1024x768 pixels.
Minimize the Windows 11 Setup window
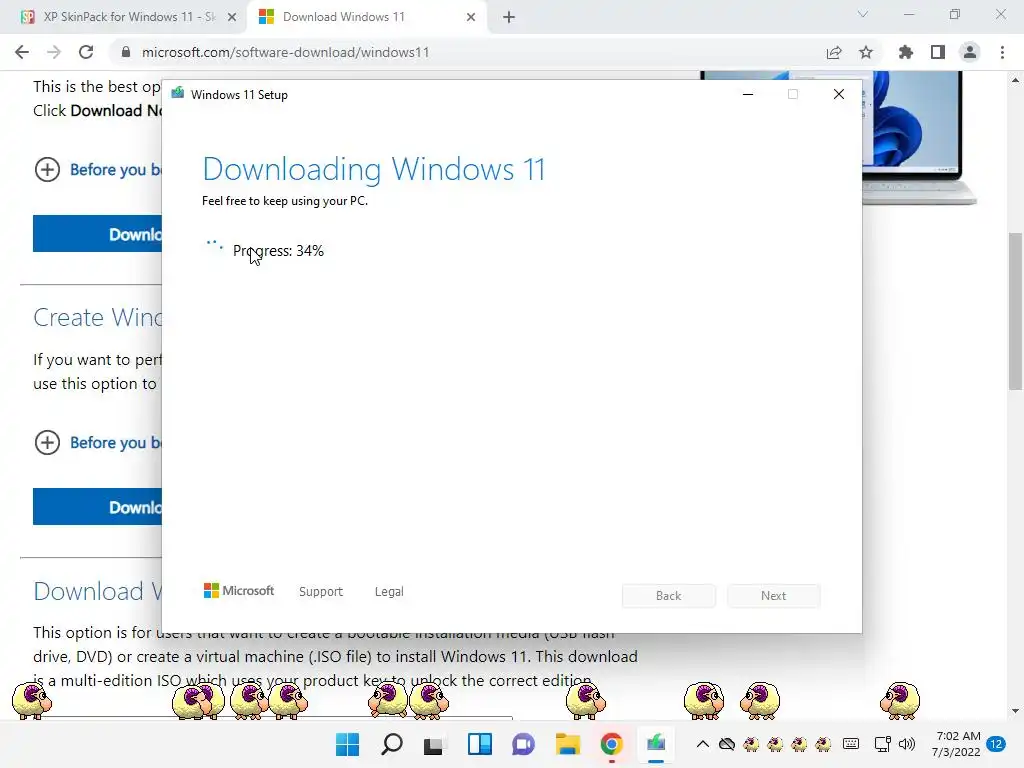748,94
